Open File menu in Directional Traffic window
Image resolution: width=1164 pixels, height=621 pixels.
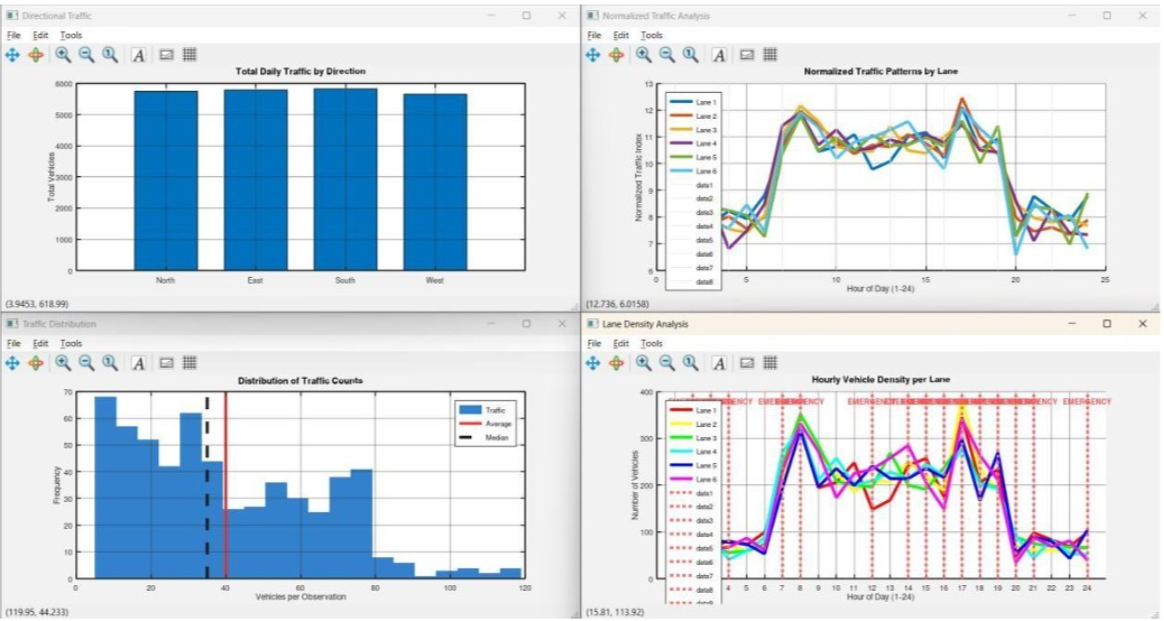tap(14, 35)
